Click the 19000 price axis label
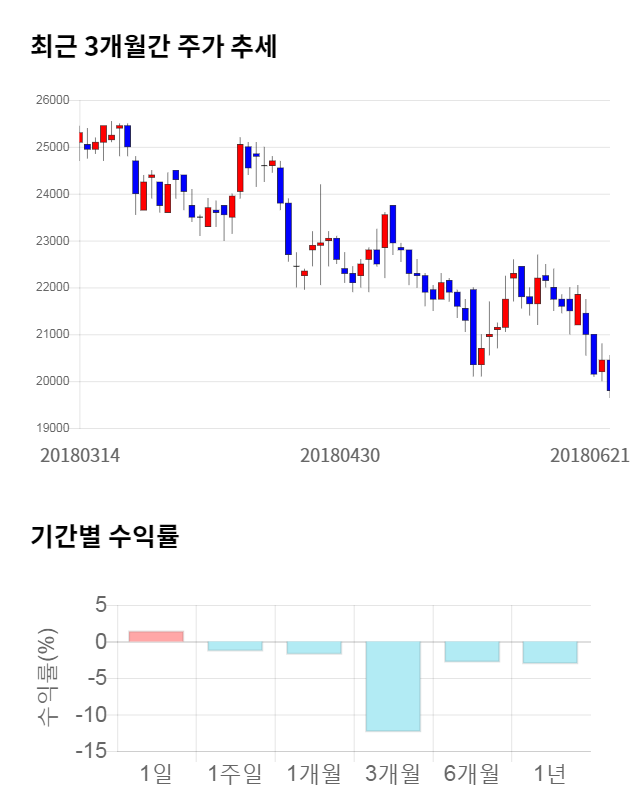Viewport: 640px width, 810px height. click(x=51, y=428)
